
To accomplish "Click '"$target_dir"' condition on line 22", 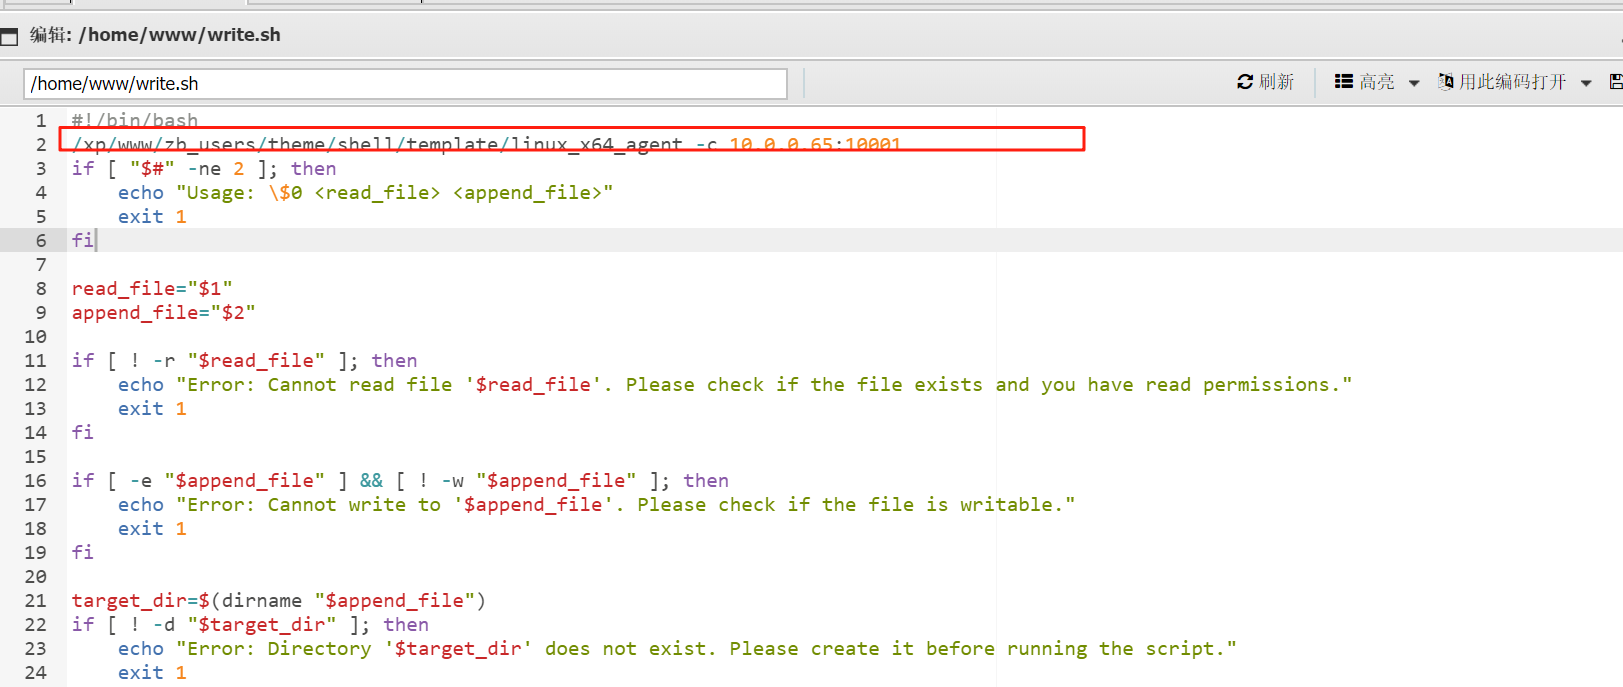I will (262, 624).
